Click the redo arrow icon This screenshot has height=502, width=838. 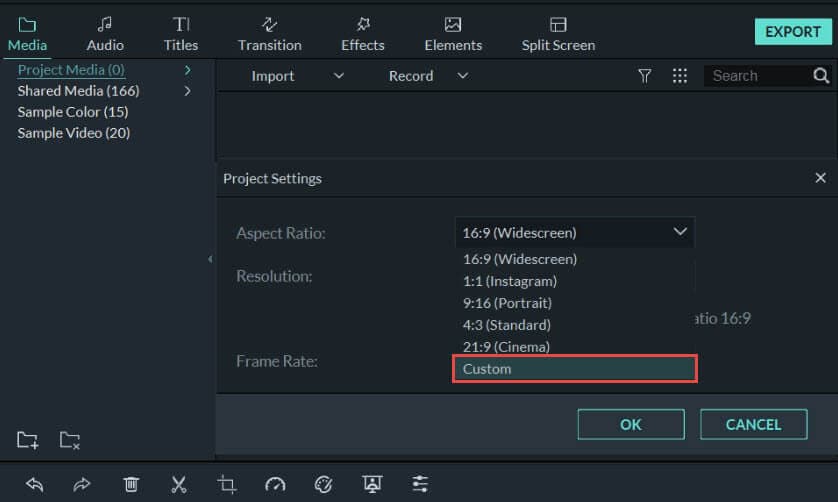pos(82,484)
